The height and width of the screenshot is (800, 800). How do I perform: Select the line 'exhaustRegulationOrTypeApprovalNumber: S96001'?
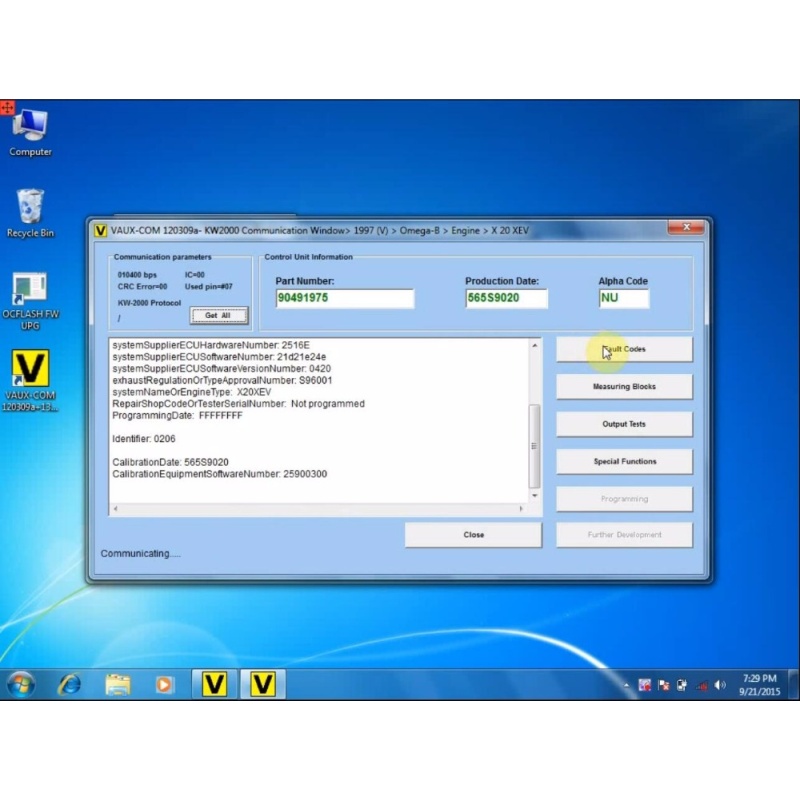click(x=222, y=381)
